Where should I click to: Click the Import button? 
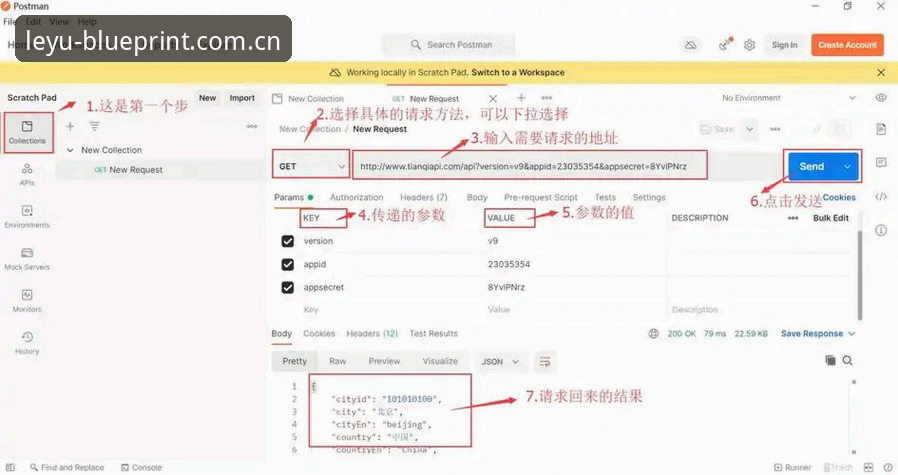(x=242, y=98)
